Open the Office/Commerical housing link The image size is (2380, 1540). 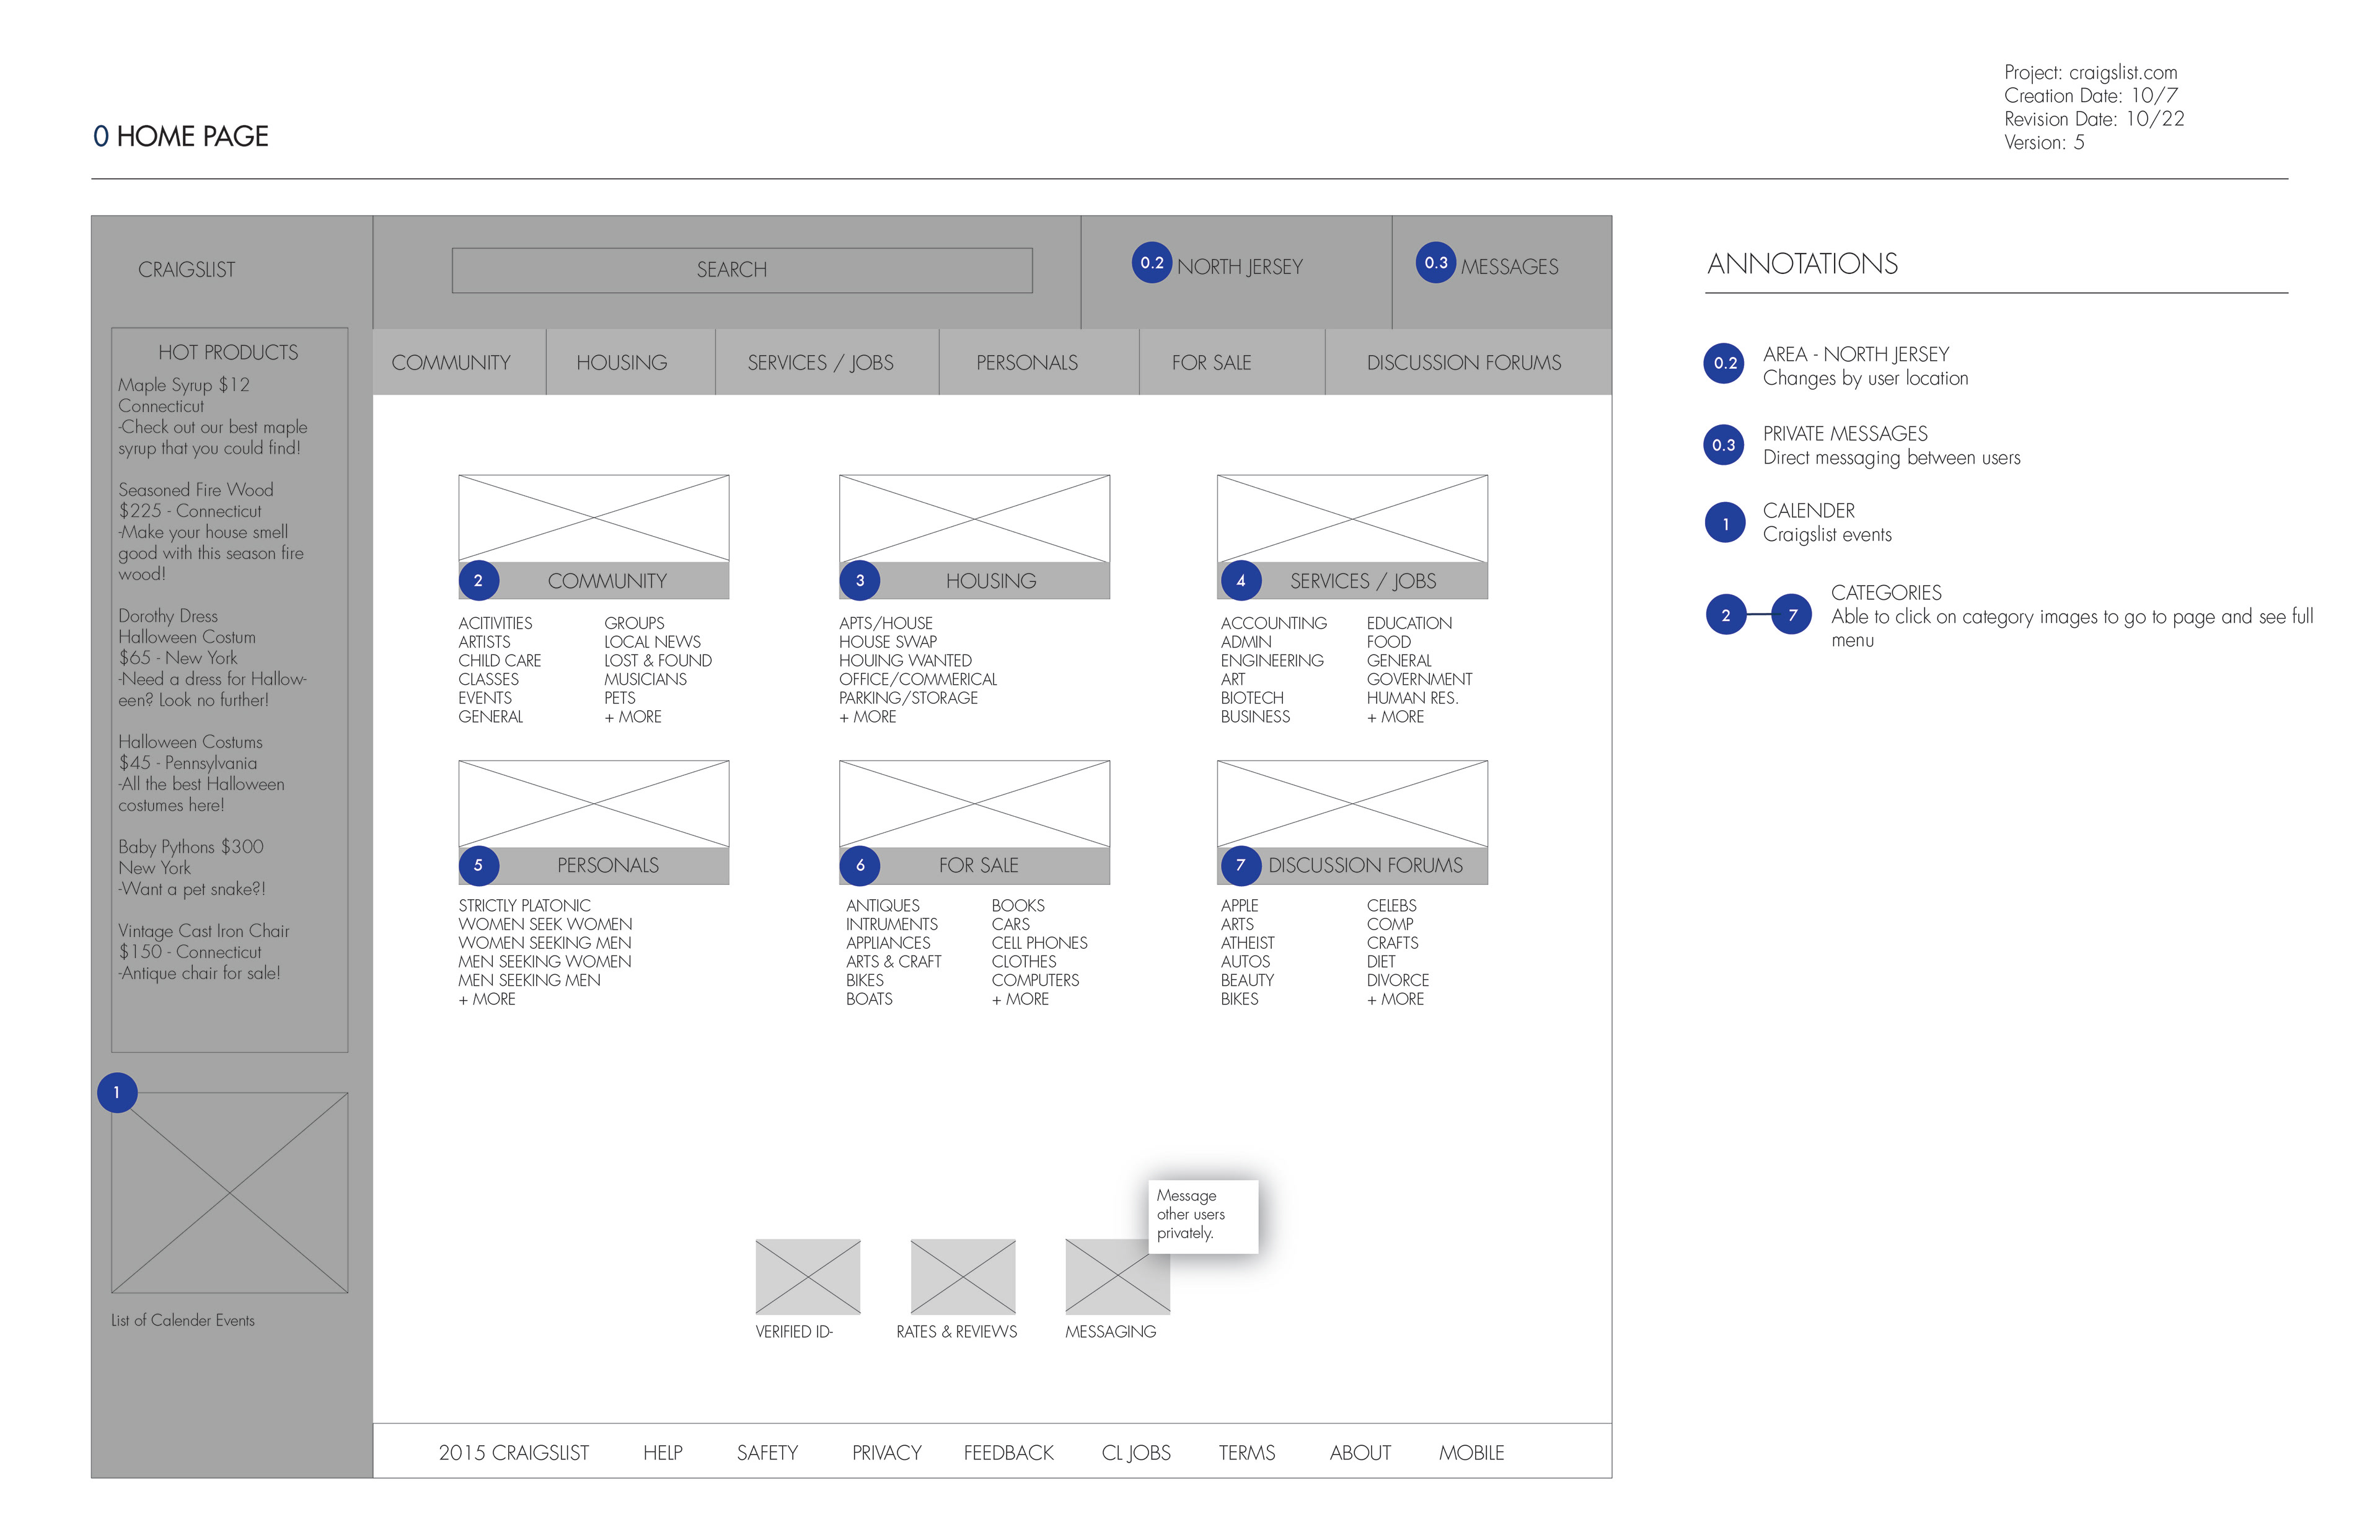[917, 679]
